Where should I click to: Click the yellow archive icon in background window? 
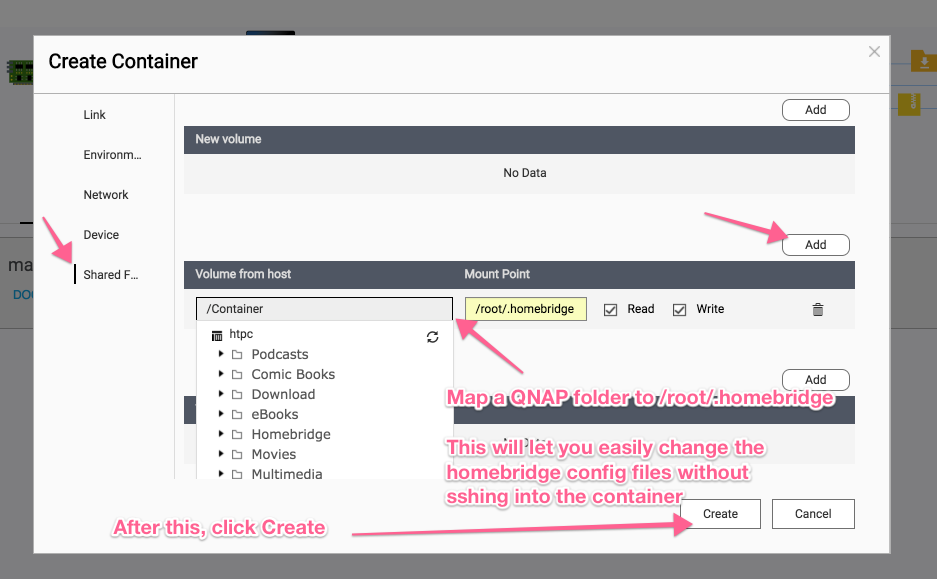(909, 104)
